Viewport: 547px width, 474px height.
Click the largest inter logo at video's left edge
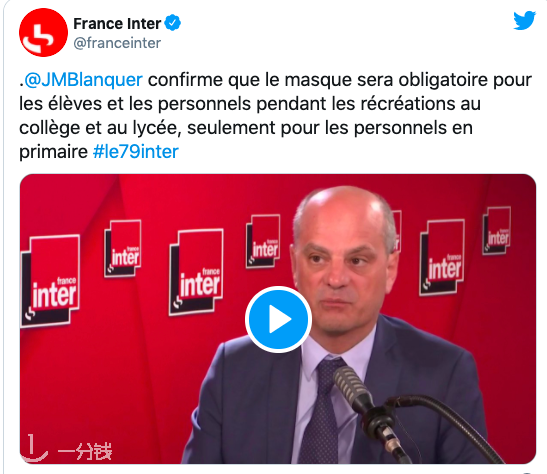coord(50,281)
